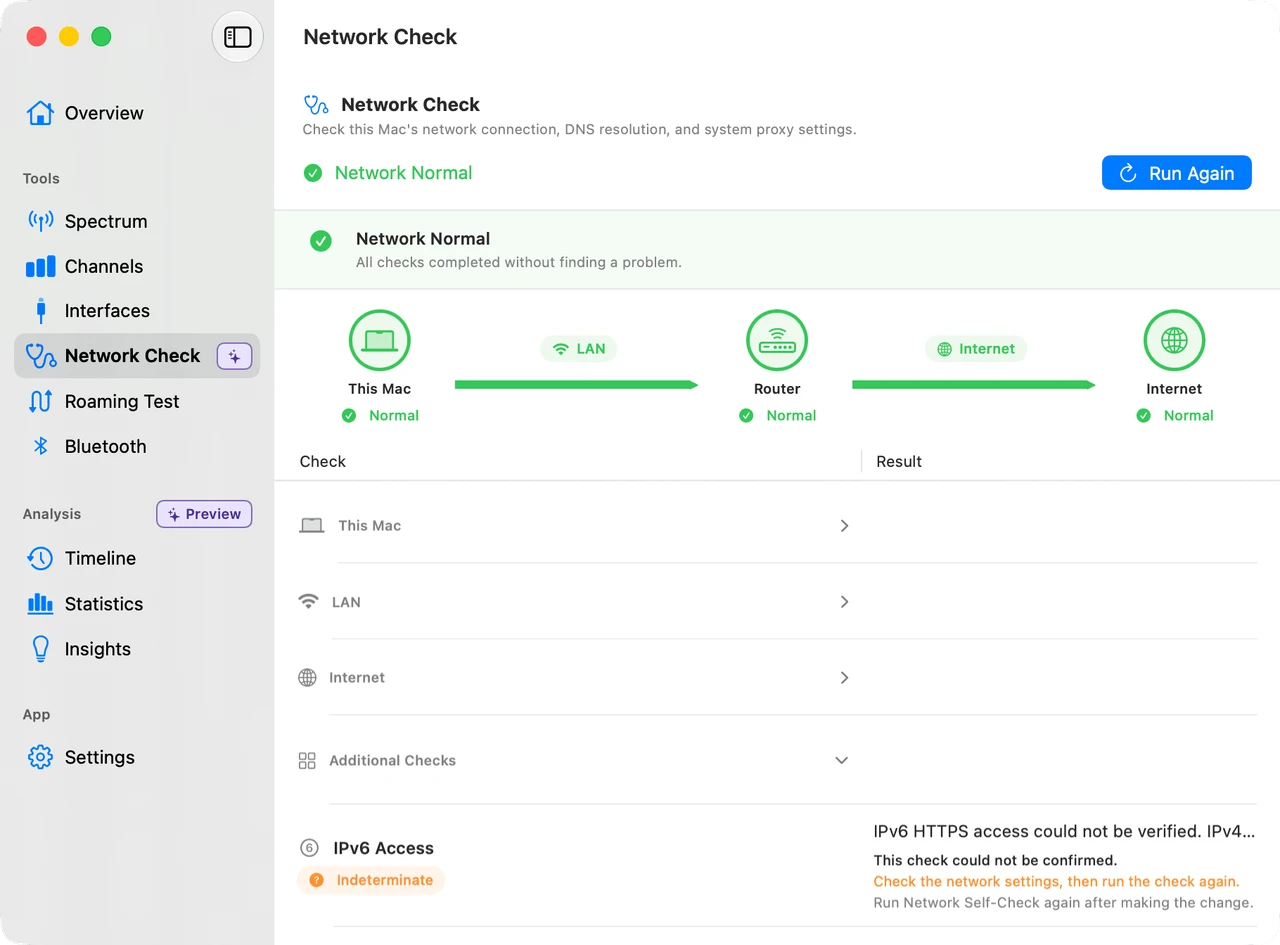Click the Wi-Fi icon in LAN row

click(x=309, y=602)
